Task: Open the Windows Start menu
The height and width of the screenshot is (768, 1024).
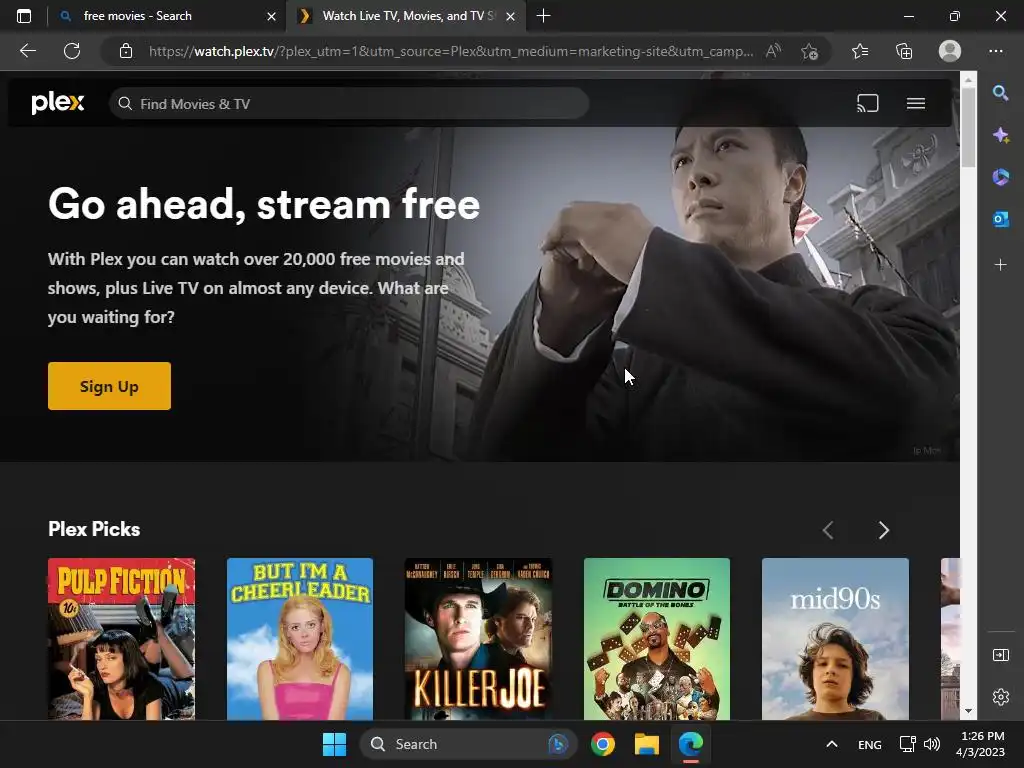Action: click(334, 744)
